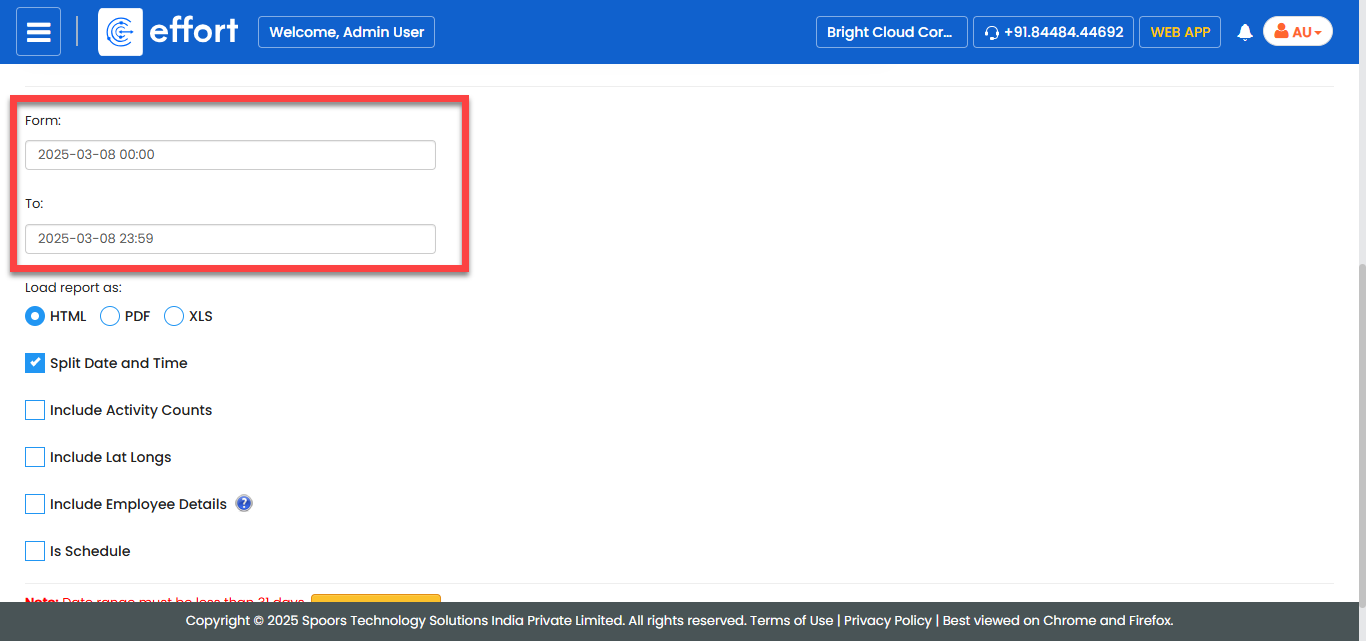Tick the Is Schedule checkbox

[x=35, y=551]
